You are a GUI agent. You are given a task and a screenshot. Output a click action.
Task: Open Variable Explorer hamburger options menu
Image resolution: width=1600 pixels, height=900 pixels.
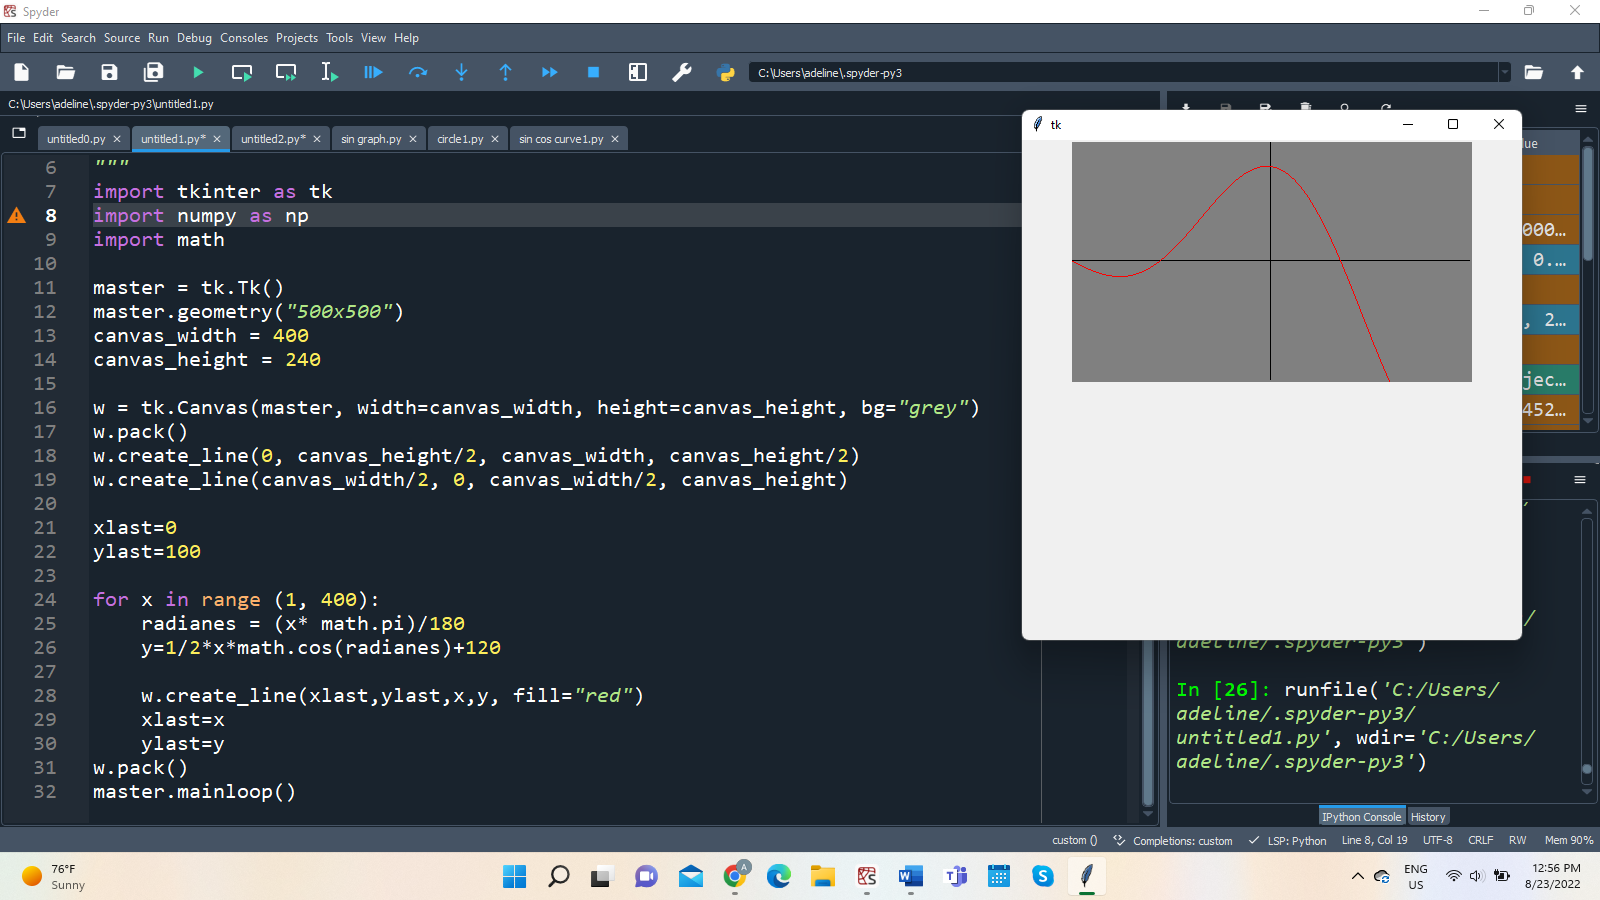pyautogui.click(x=1580, y=108)
